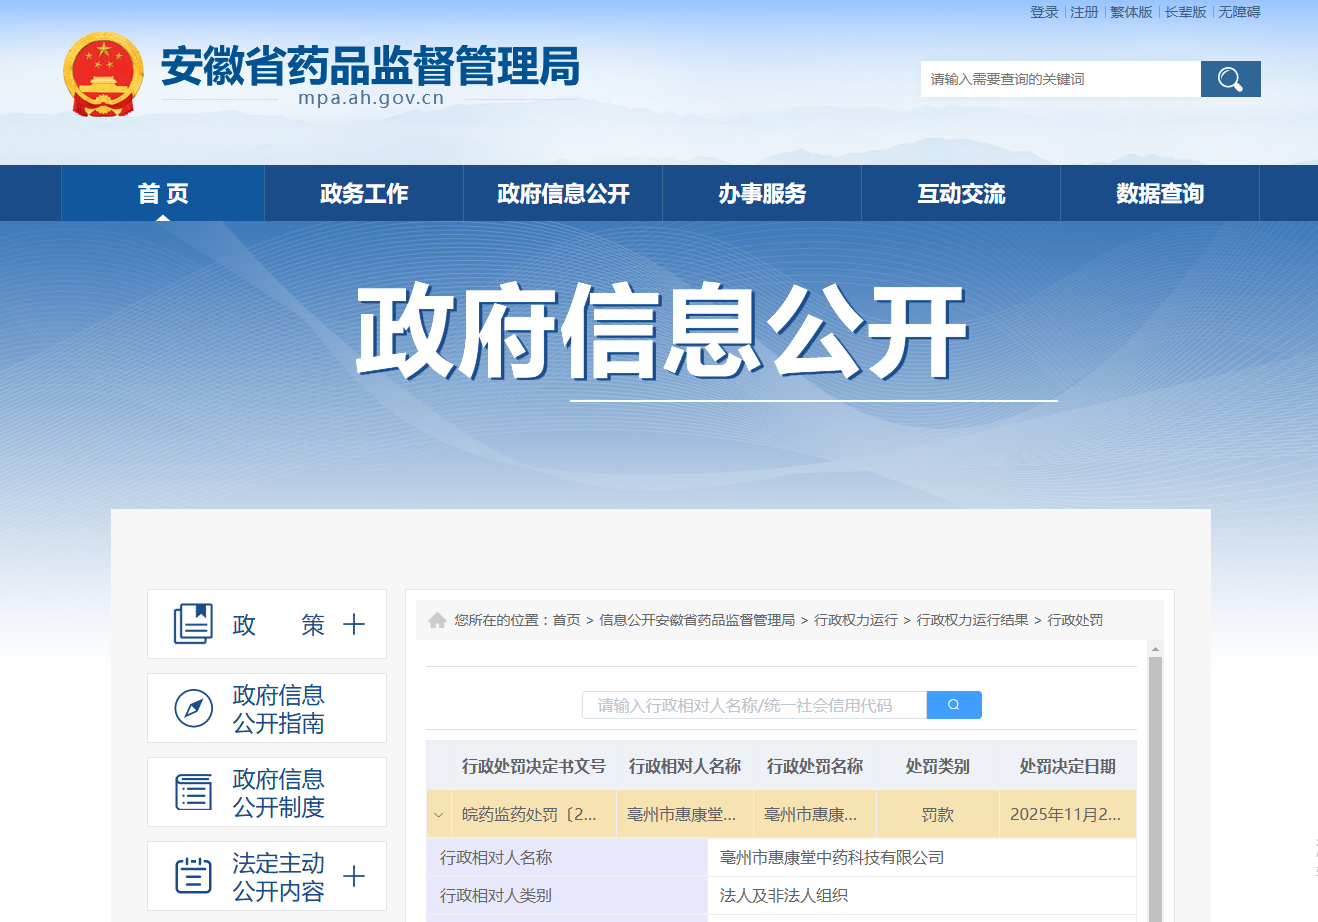Click the policy document icon in sidebar

click(193, 624)
